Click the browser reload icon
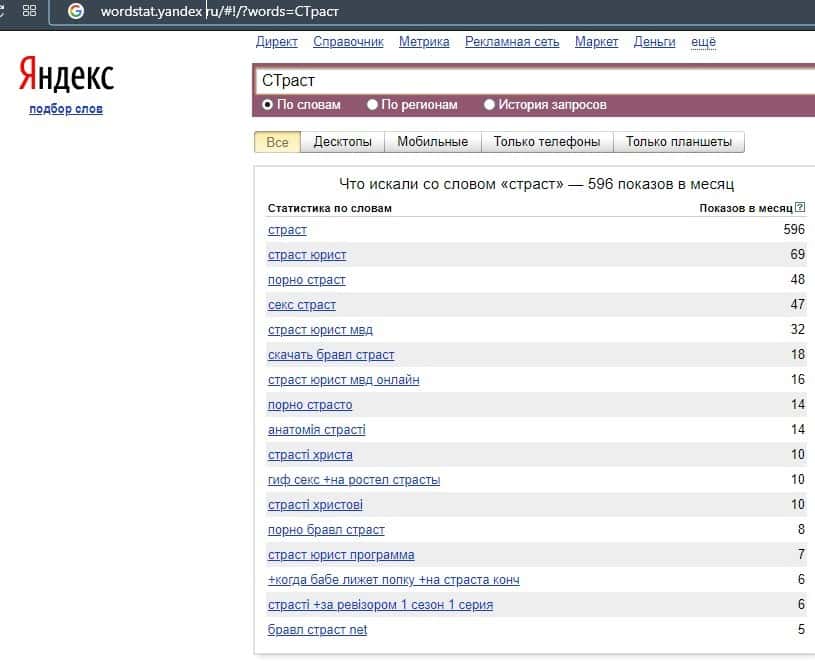The height and width of the screenshot is (668, 815). 3,11
